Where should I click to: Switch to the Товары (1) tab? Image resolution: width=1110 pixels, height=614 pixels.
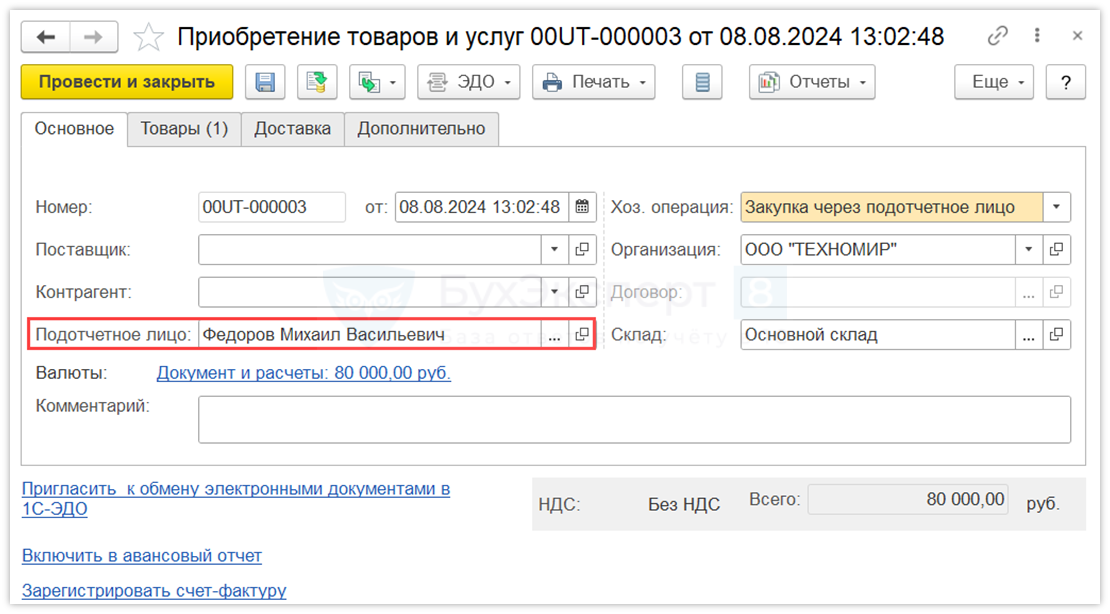[184, 129]
